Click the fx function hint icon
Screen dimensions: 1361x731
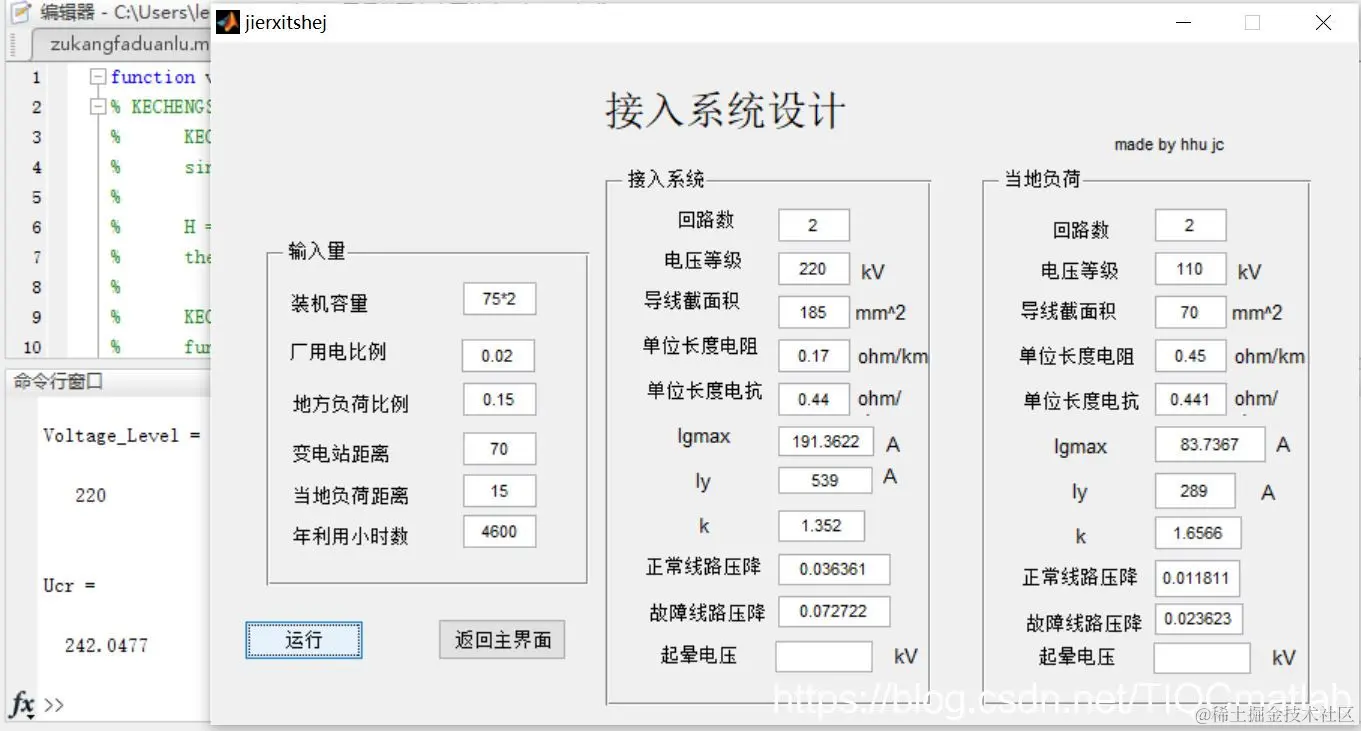[22, 704]
